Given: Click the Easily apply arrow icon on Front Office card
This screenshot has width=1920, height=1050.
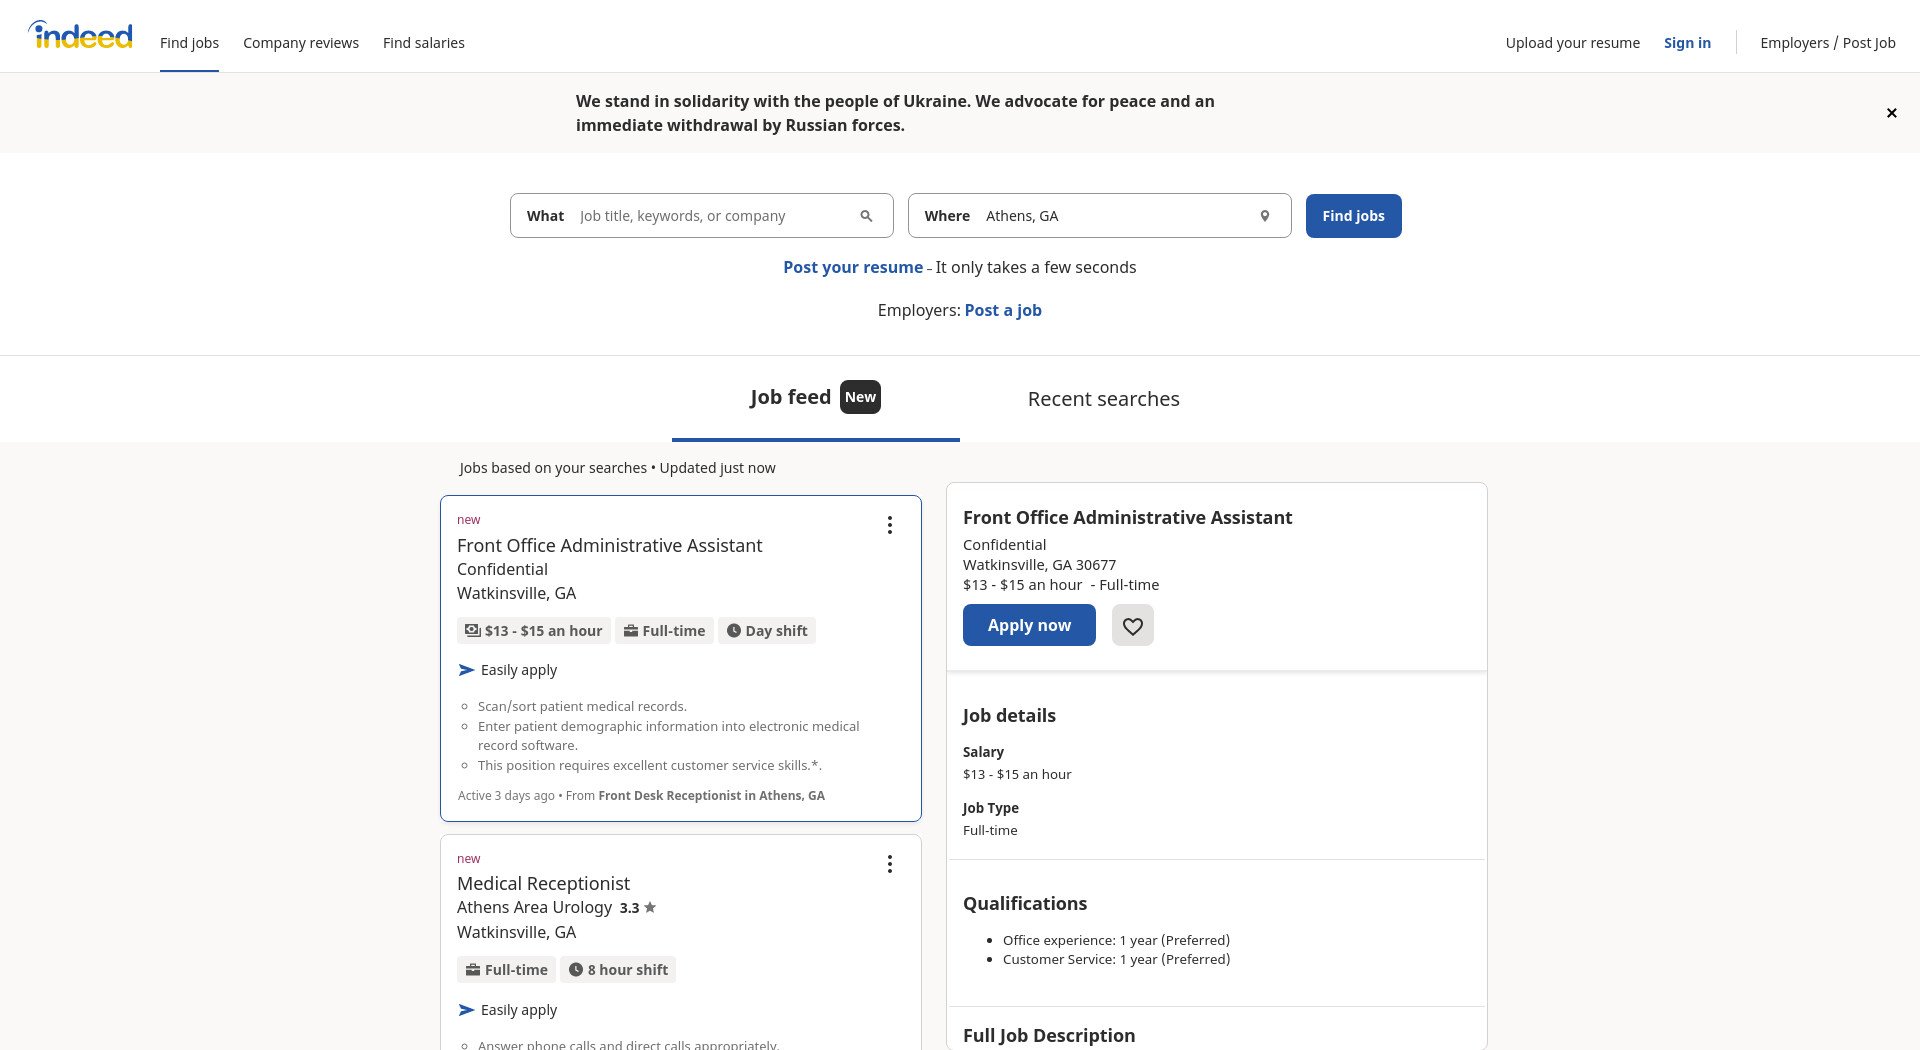Looking at the screenshot, I should click(x=466, y=670).
